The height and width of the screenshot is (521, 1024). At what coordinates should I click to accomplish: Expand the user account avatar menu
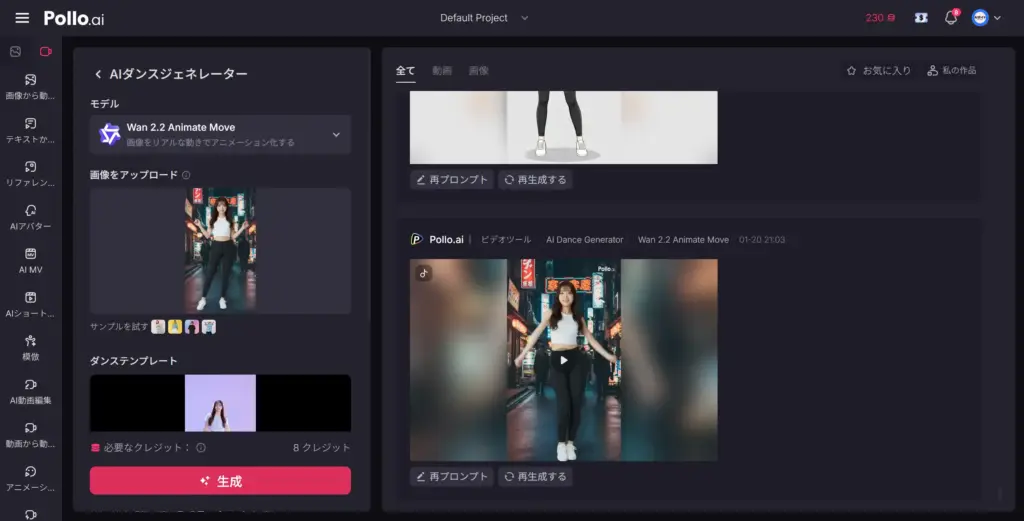[986, 18]
